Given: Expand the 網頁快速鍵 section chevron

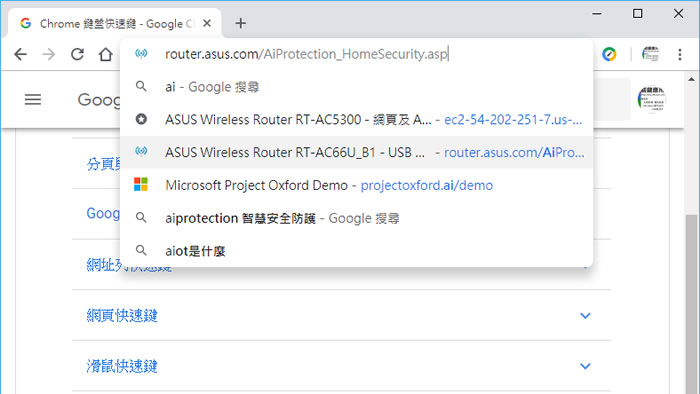Looking at the screenshot, I should click(585, 315).
